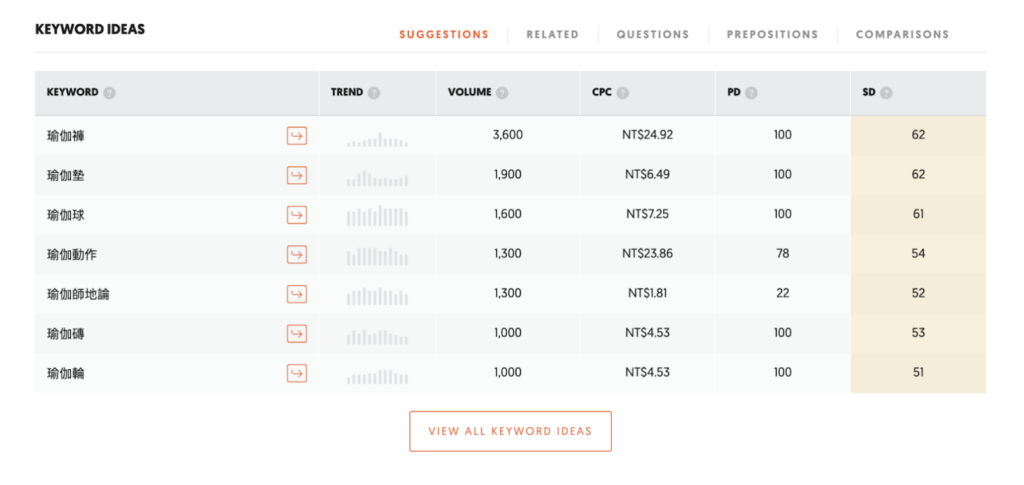The width and height of the screenshot is (1024, 485).
Task: Open arrow icon for 瑜伽師地論 keyword
Action: coord(296,294)
